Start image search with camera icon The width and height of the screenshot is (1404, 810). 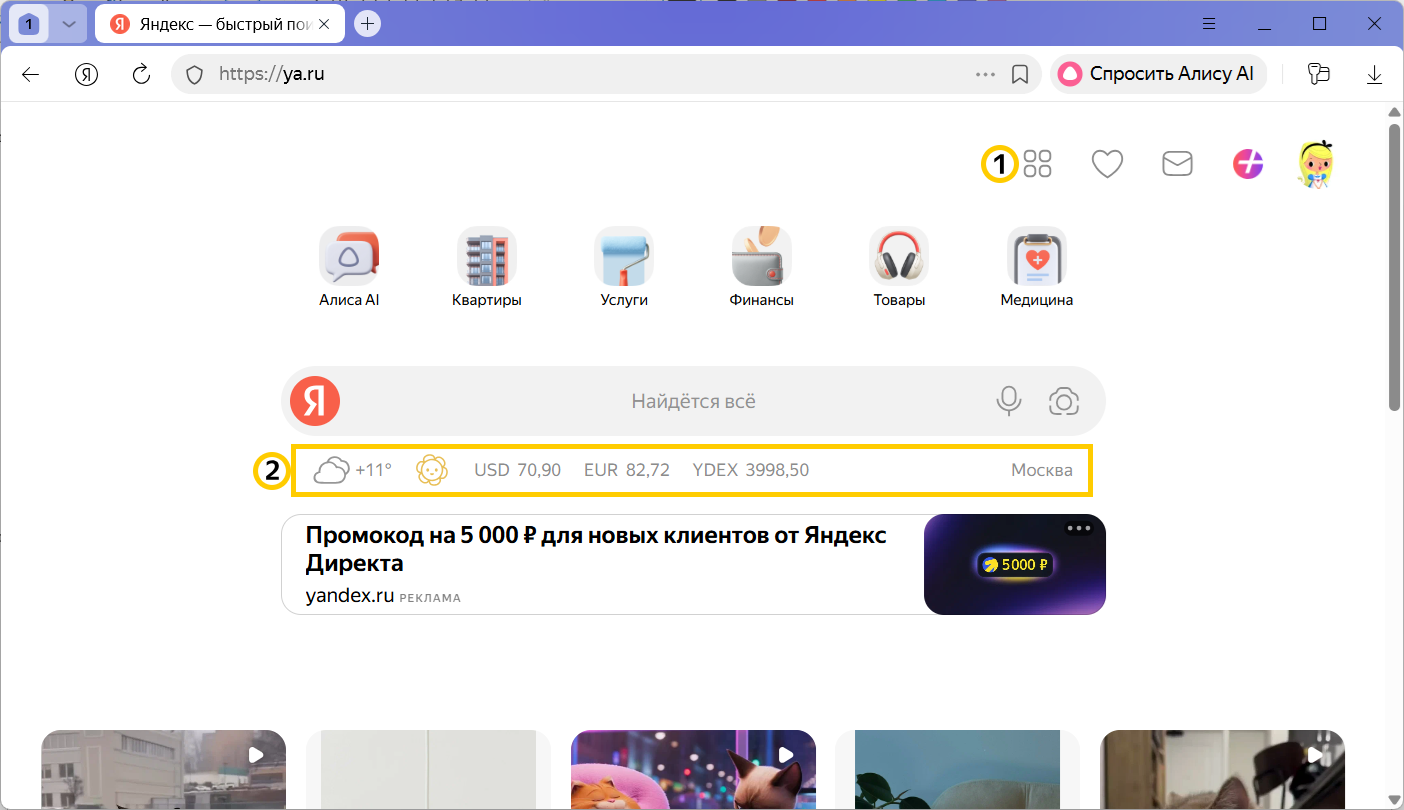click(x=1064, y=401)
